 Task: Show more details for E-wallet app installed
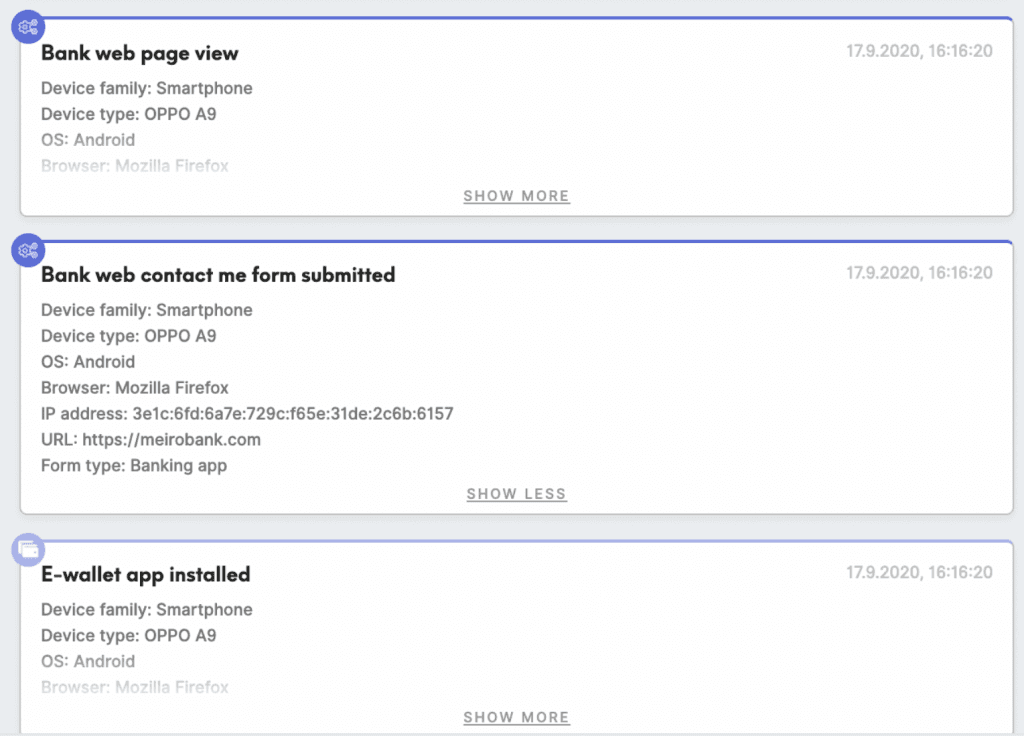pyautogui.click(x=516, y=717)
